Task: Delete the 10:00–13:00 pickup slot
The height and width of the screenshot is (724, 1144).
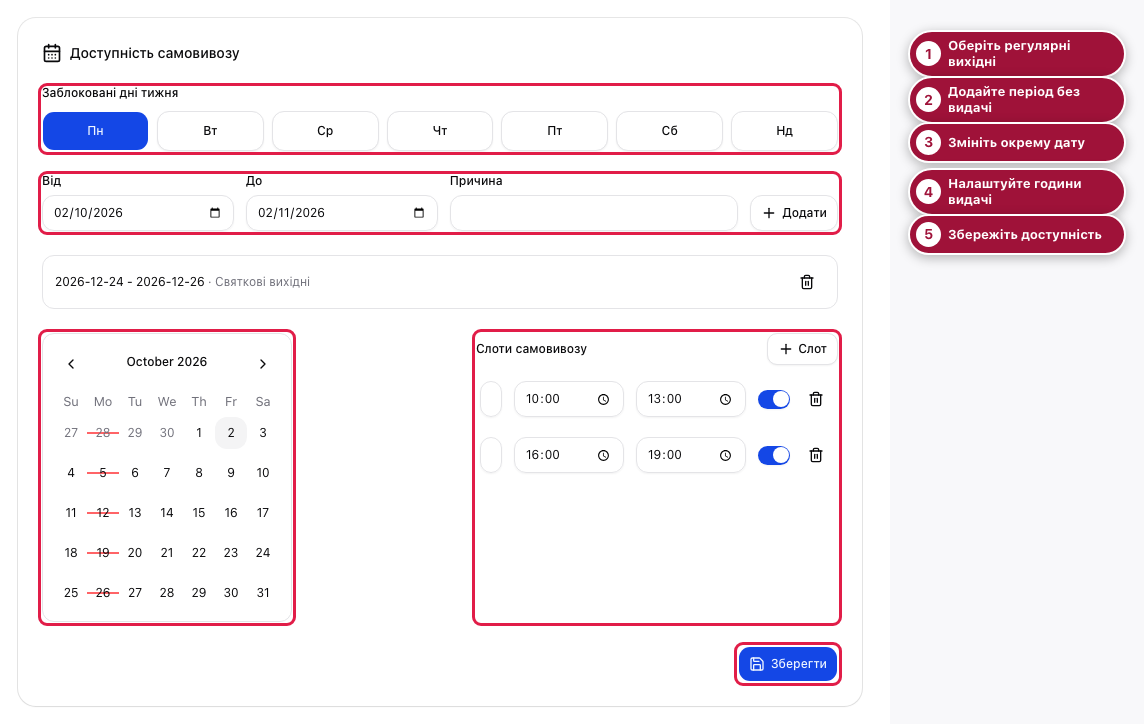Action: [816, 399]
